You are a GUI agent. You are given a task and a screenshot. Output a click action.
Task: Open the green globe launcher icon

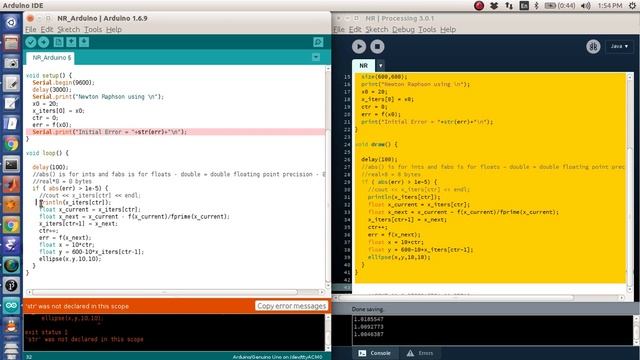click(x=11, y=265)
